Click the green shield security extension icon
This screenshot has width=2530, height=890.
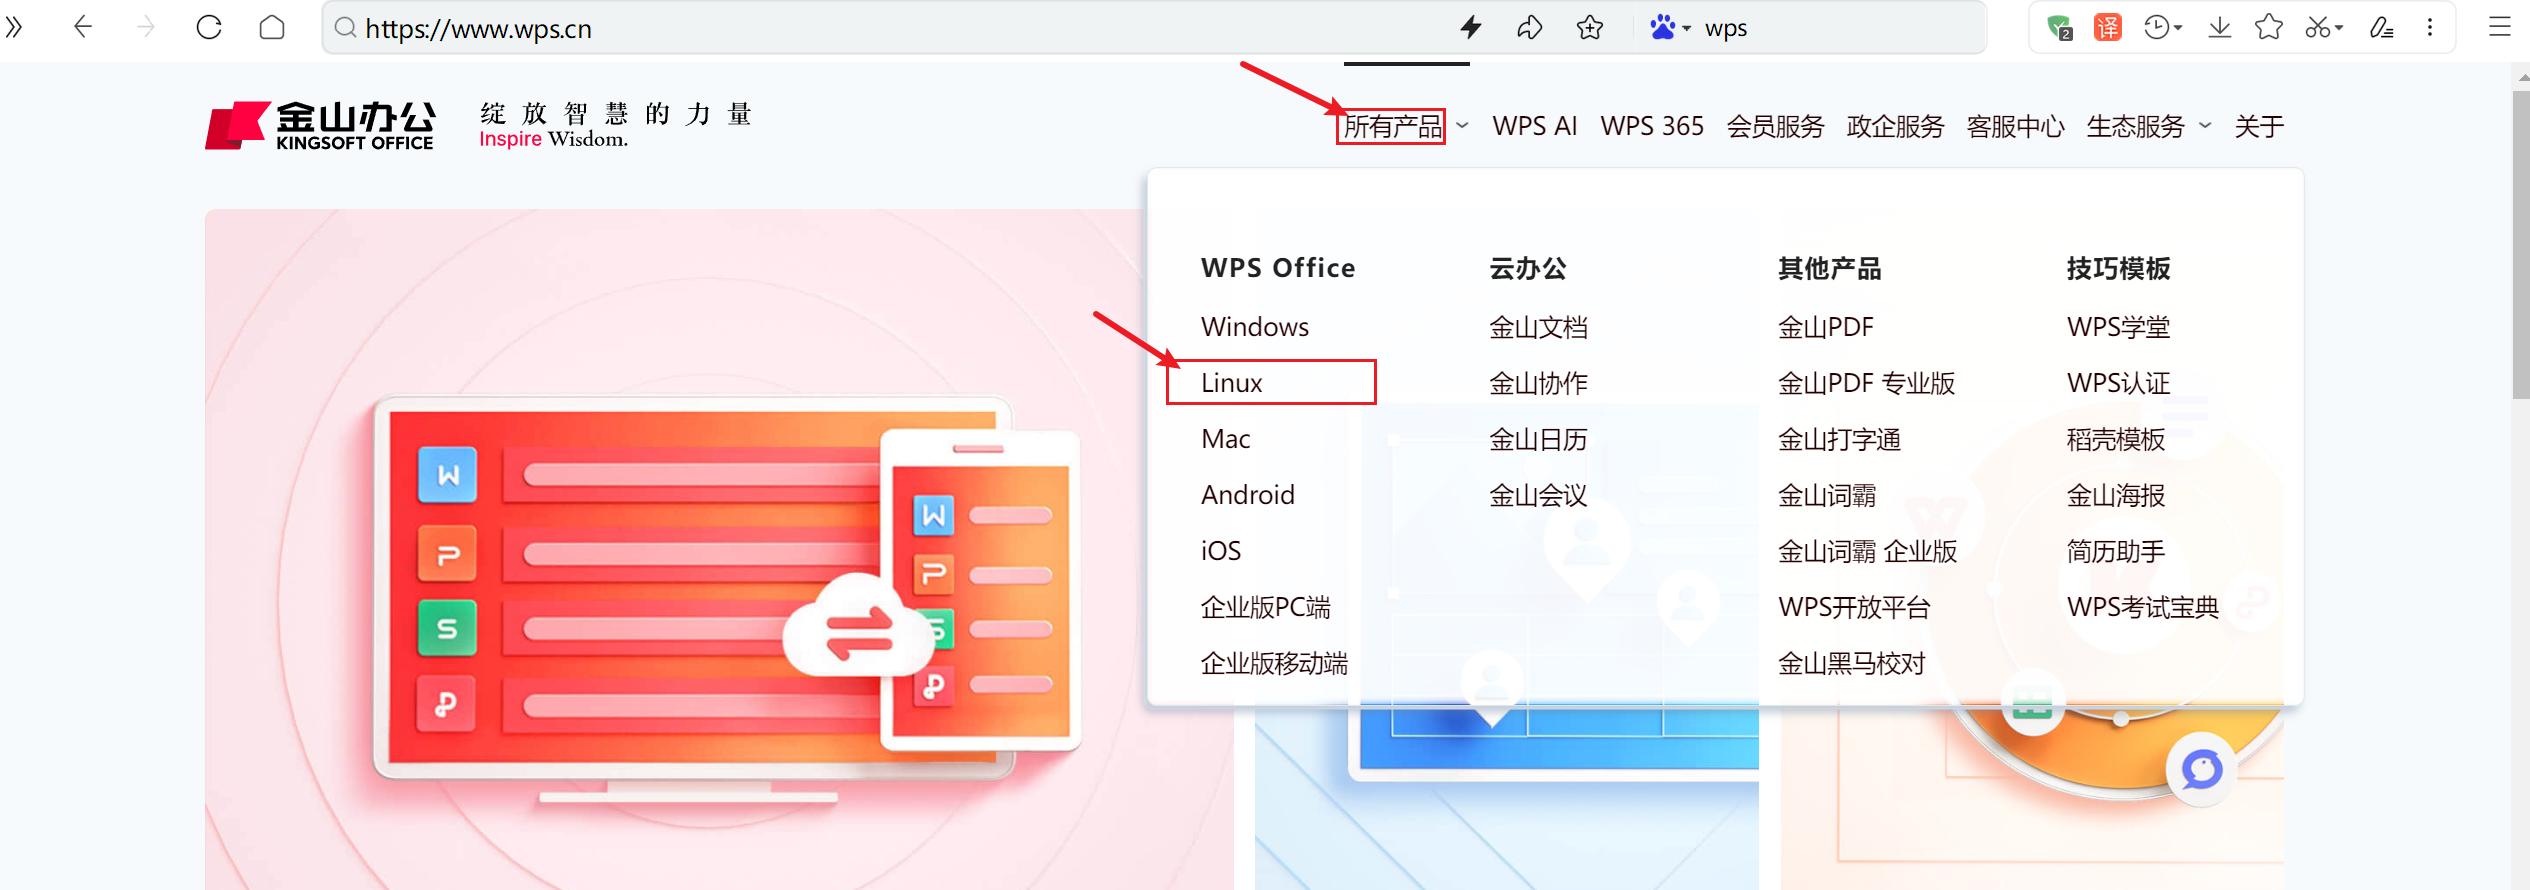[x=2060, y=27]
